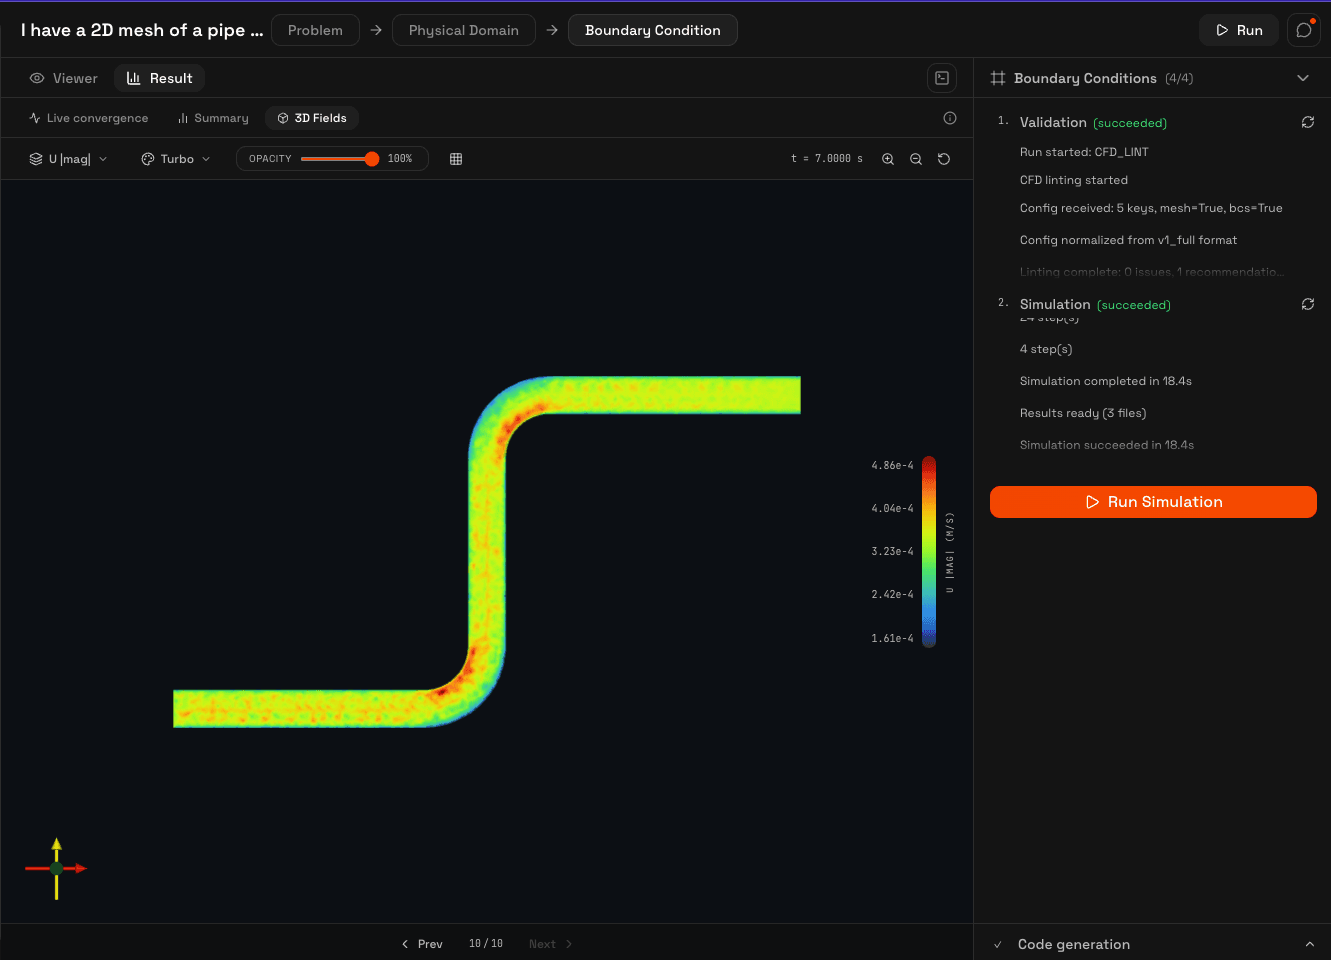The width and height of the screenshot is (1331, 960).
Task: Toggle the Viewer mode
Action: 63,77
